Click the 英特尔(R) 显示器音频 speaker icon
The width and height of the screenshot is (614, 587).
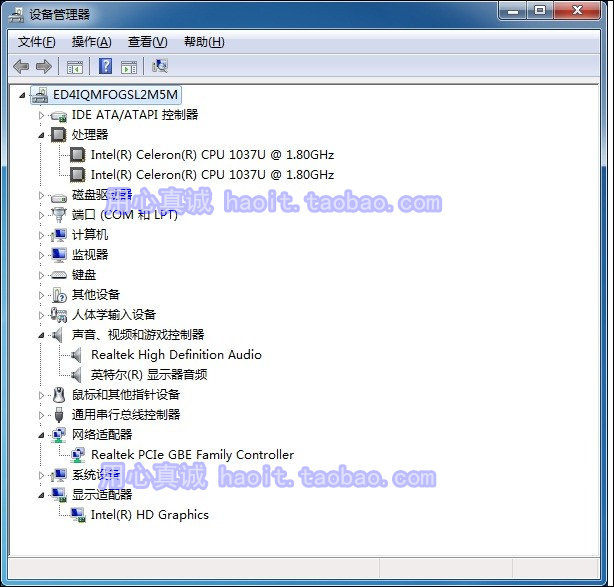click(76, 375)
